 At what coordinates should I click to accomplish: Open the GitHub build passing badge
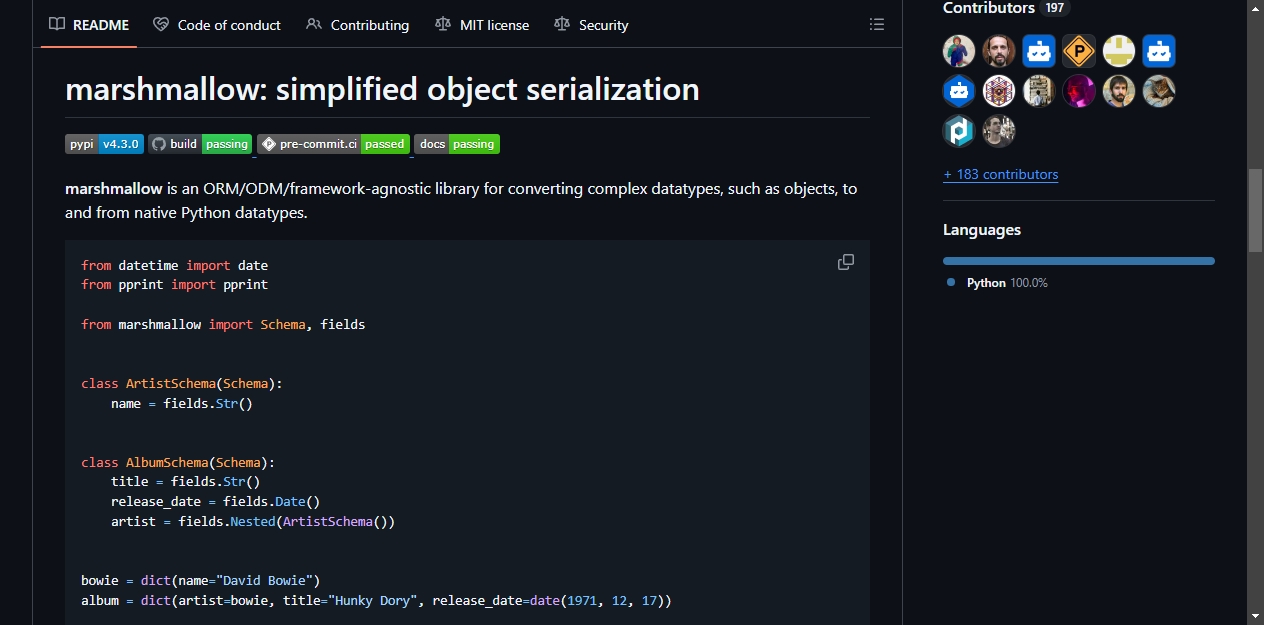point(200,144)
